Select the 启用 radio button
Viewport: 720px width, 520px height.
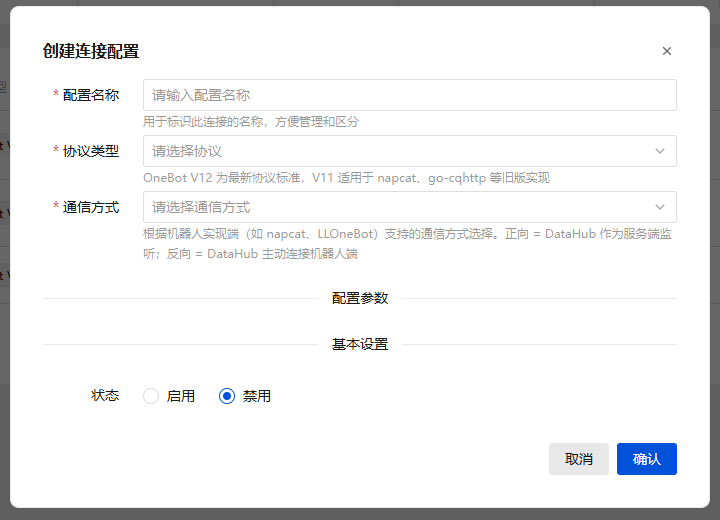[151, 396]
